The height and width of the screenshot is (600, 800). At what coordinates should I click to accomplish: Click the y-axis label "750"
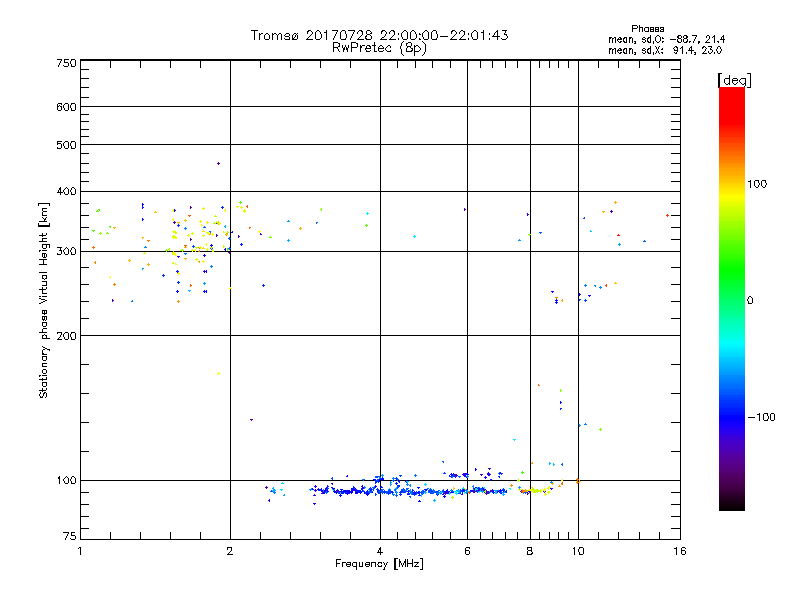tap(66, 63)
